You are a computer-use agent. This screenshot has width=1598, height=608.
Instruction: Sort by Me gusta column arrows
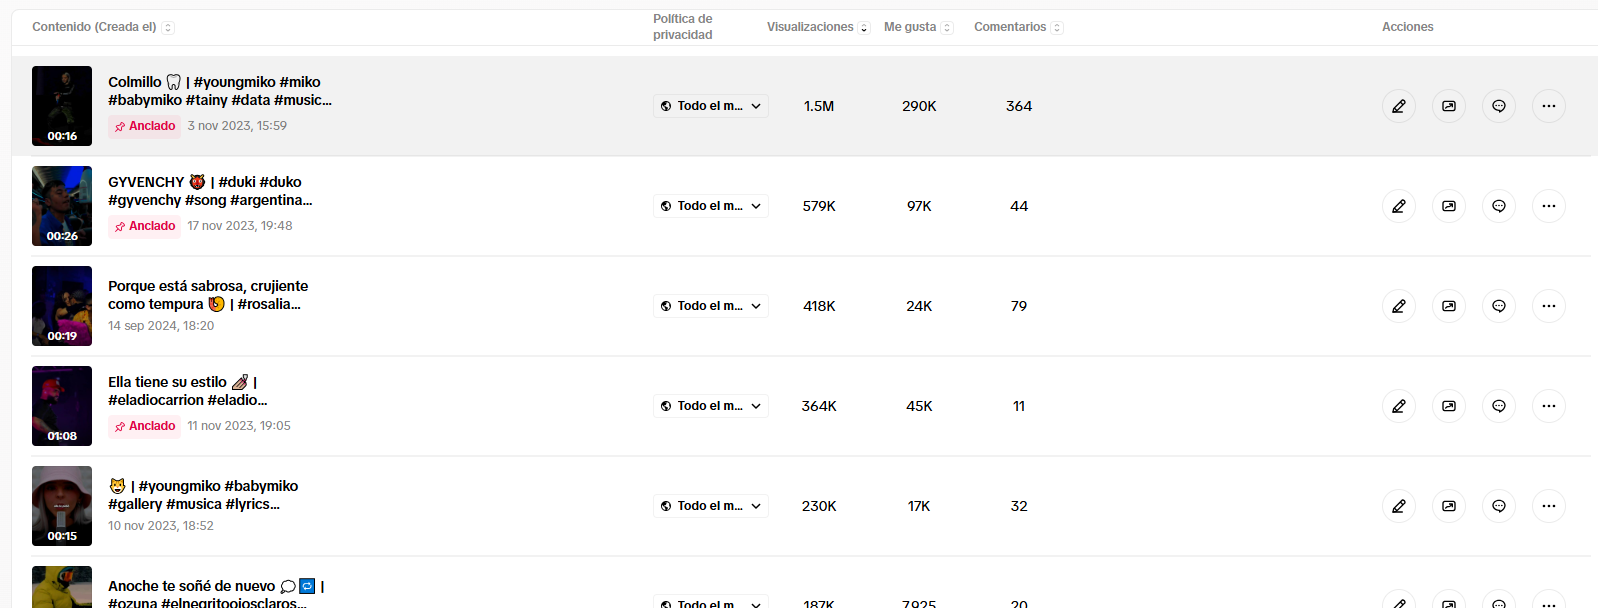tap(947, 28)
